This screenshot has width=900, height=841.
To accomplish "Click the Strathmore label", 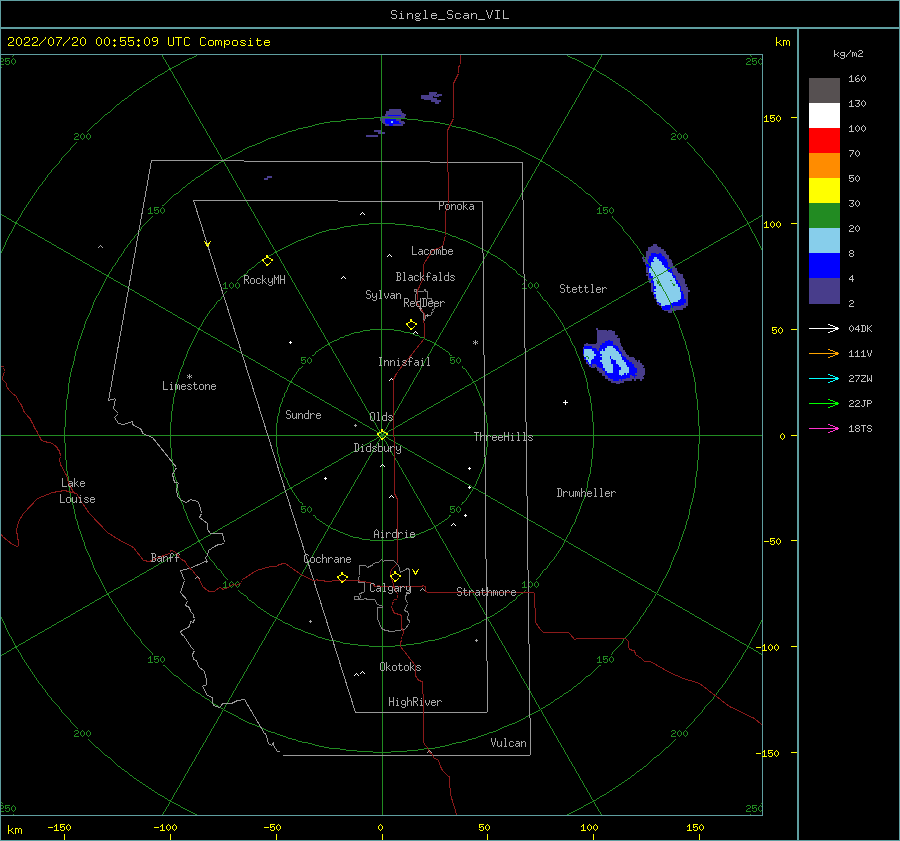I will 486,592.
